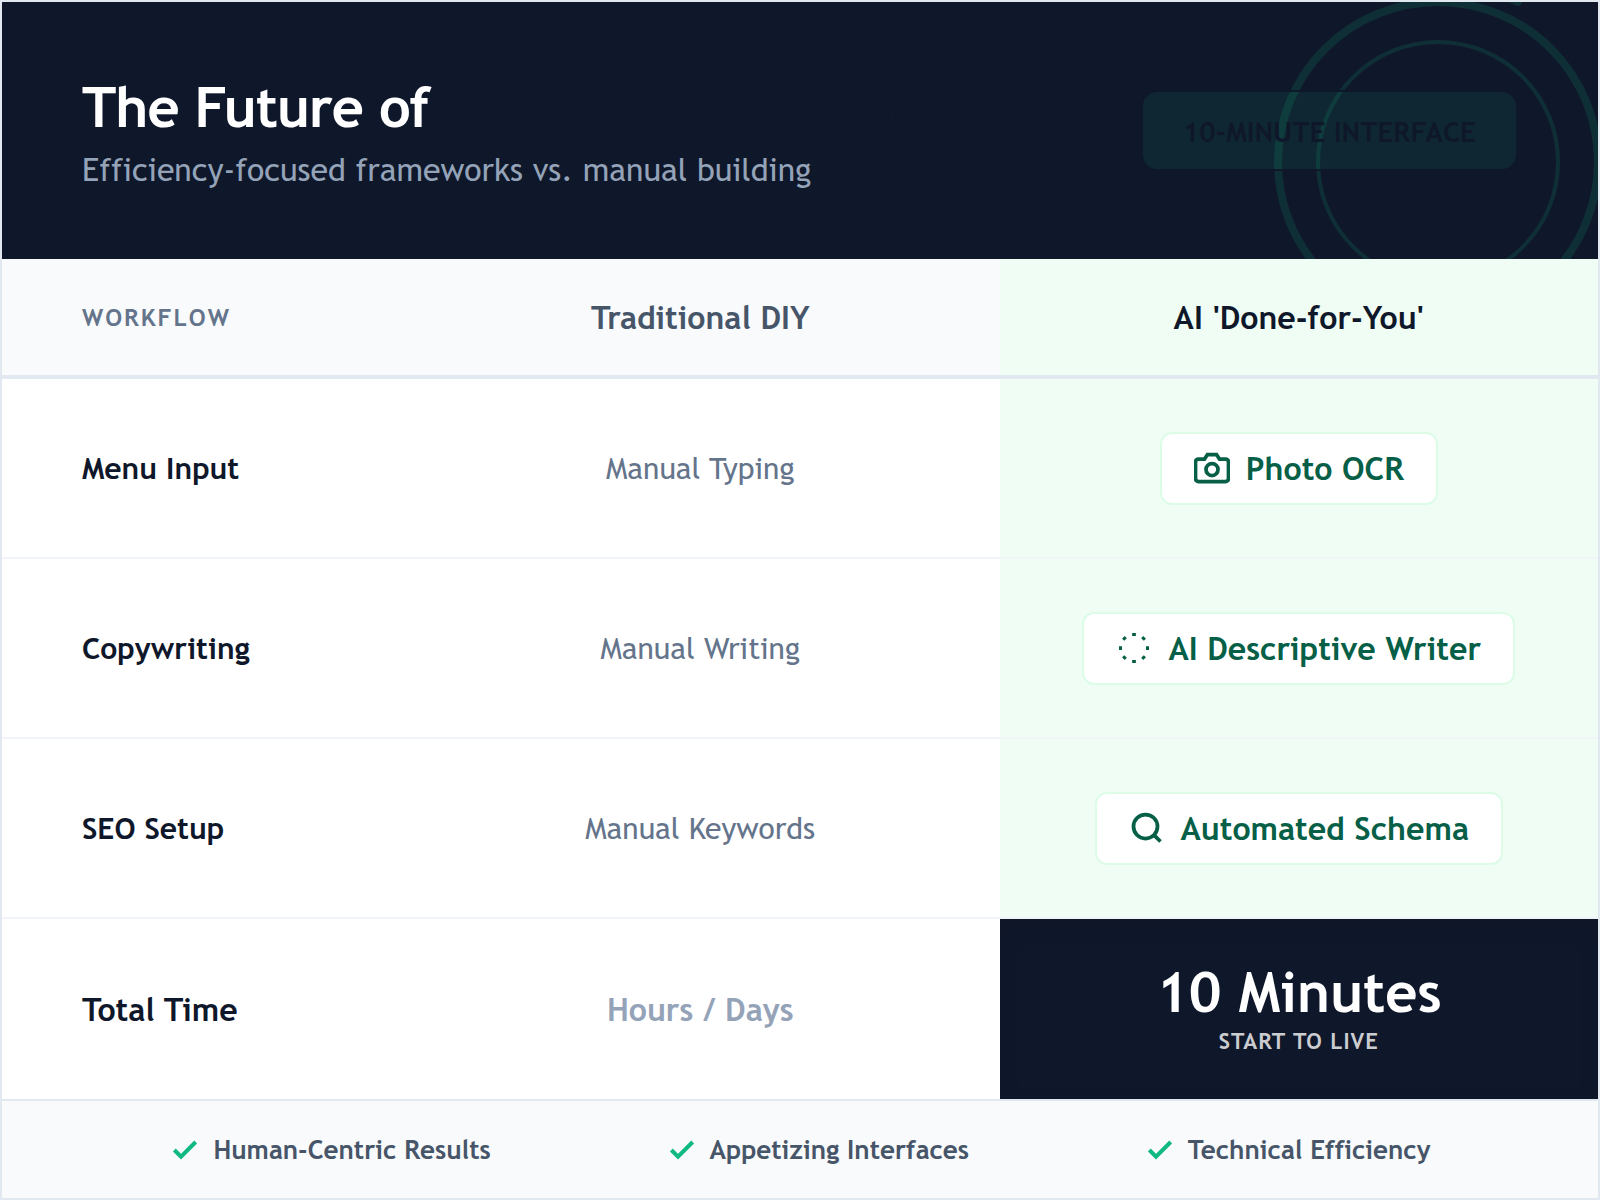1600x1200 pixels.
Task: Expand the Copywriting workflow row
Action: pyautogui.click(x=166, y=649)
